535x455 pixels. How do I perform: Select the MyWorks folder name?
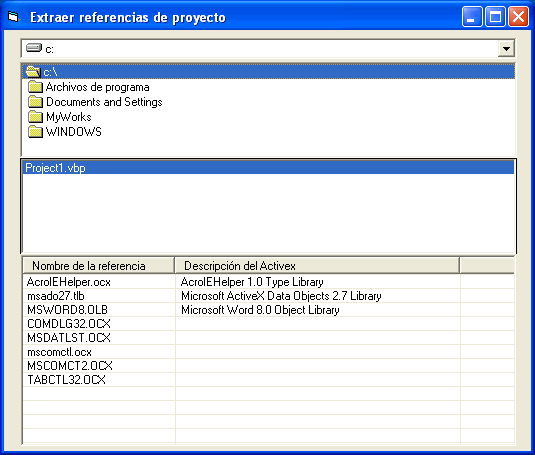[69, 117]
